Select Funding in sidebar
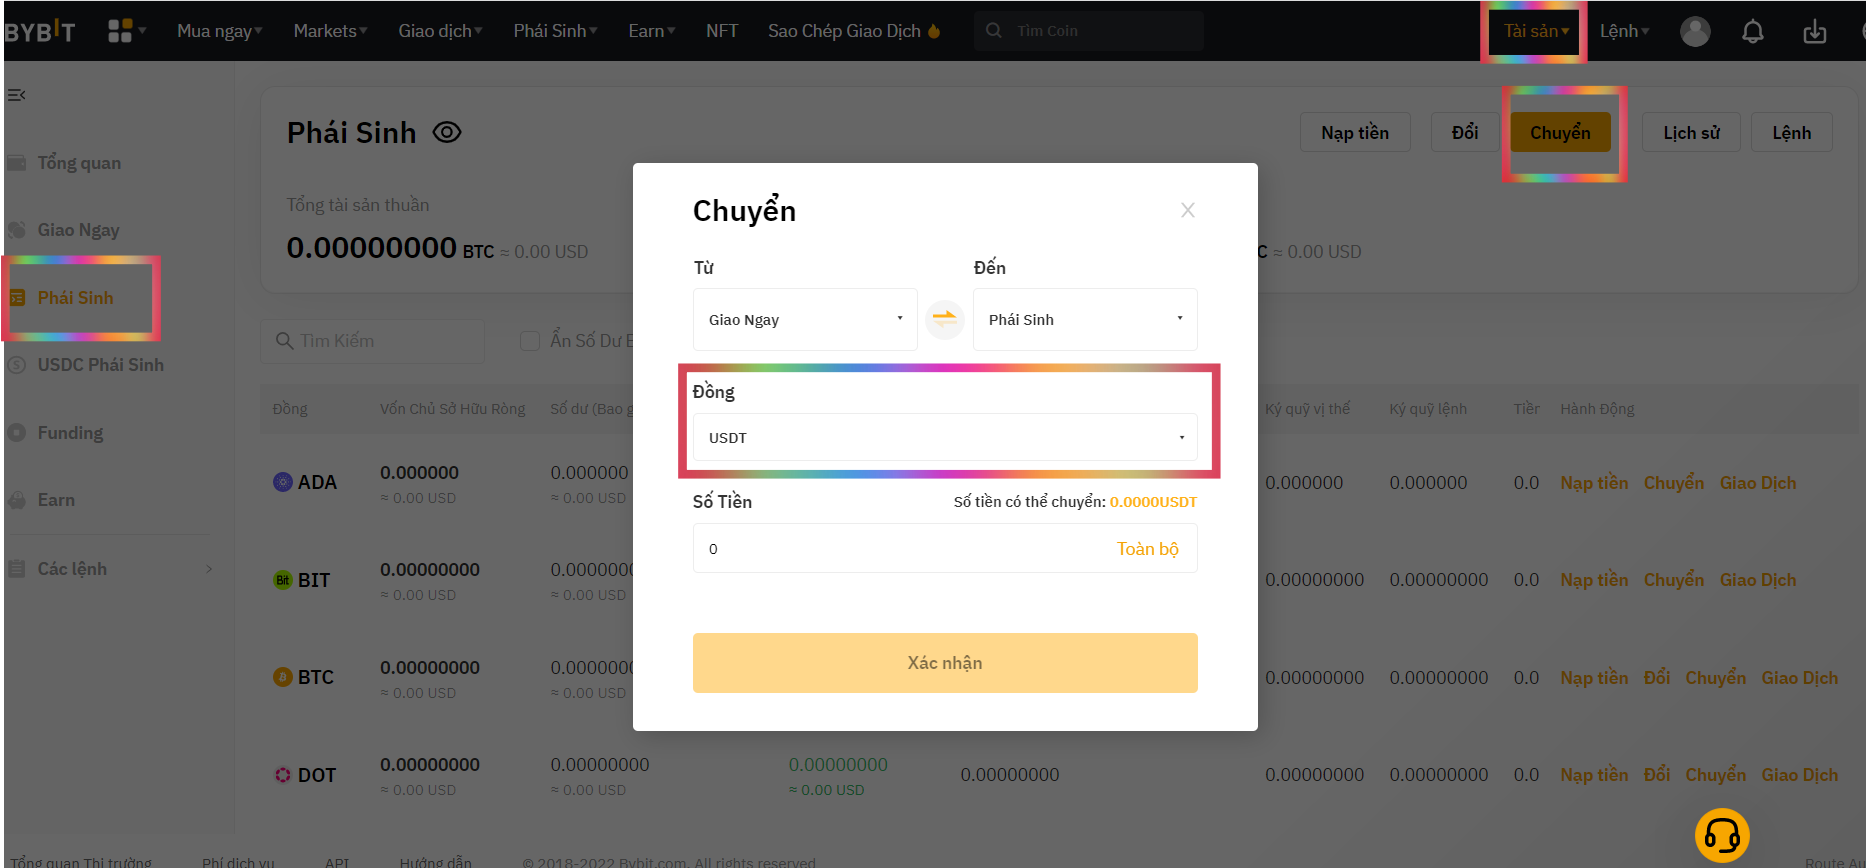 pos(70,433)
